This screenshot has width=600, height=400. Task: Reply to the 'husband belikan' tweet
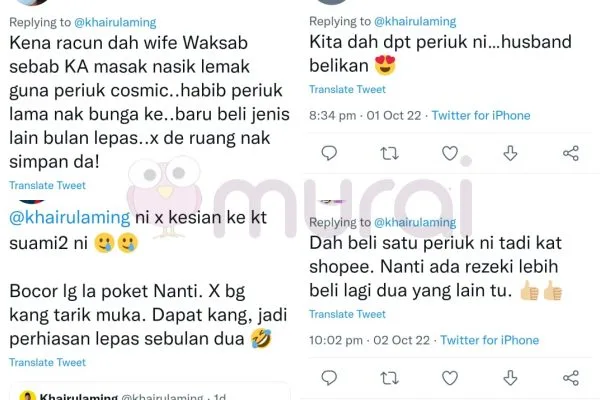click(329, 153)
